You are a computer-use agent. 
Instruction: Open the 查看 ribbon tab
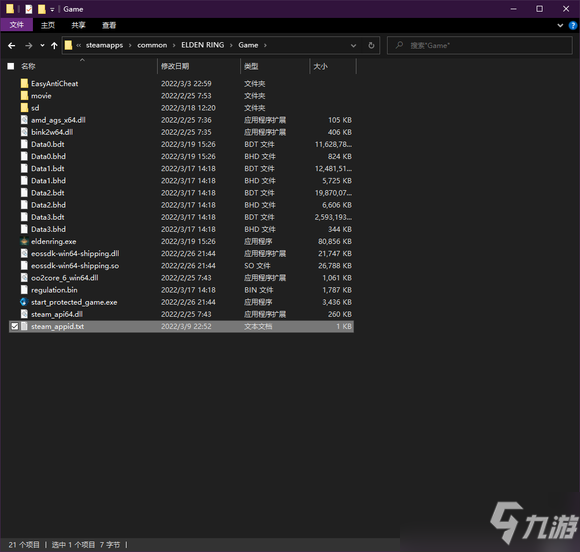coord(109,25)
